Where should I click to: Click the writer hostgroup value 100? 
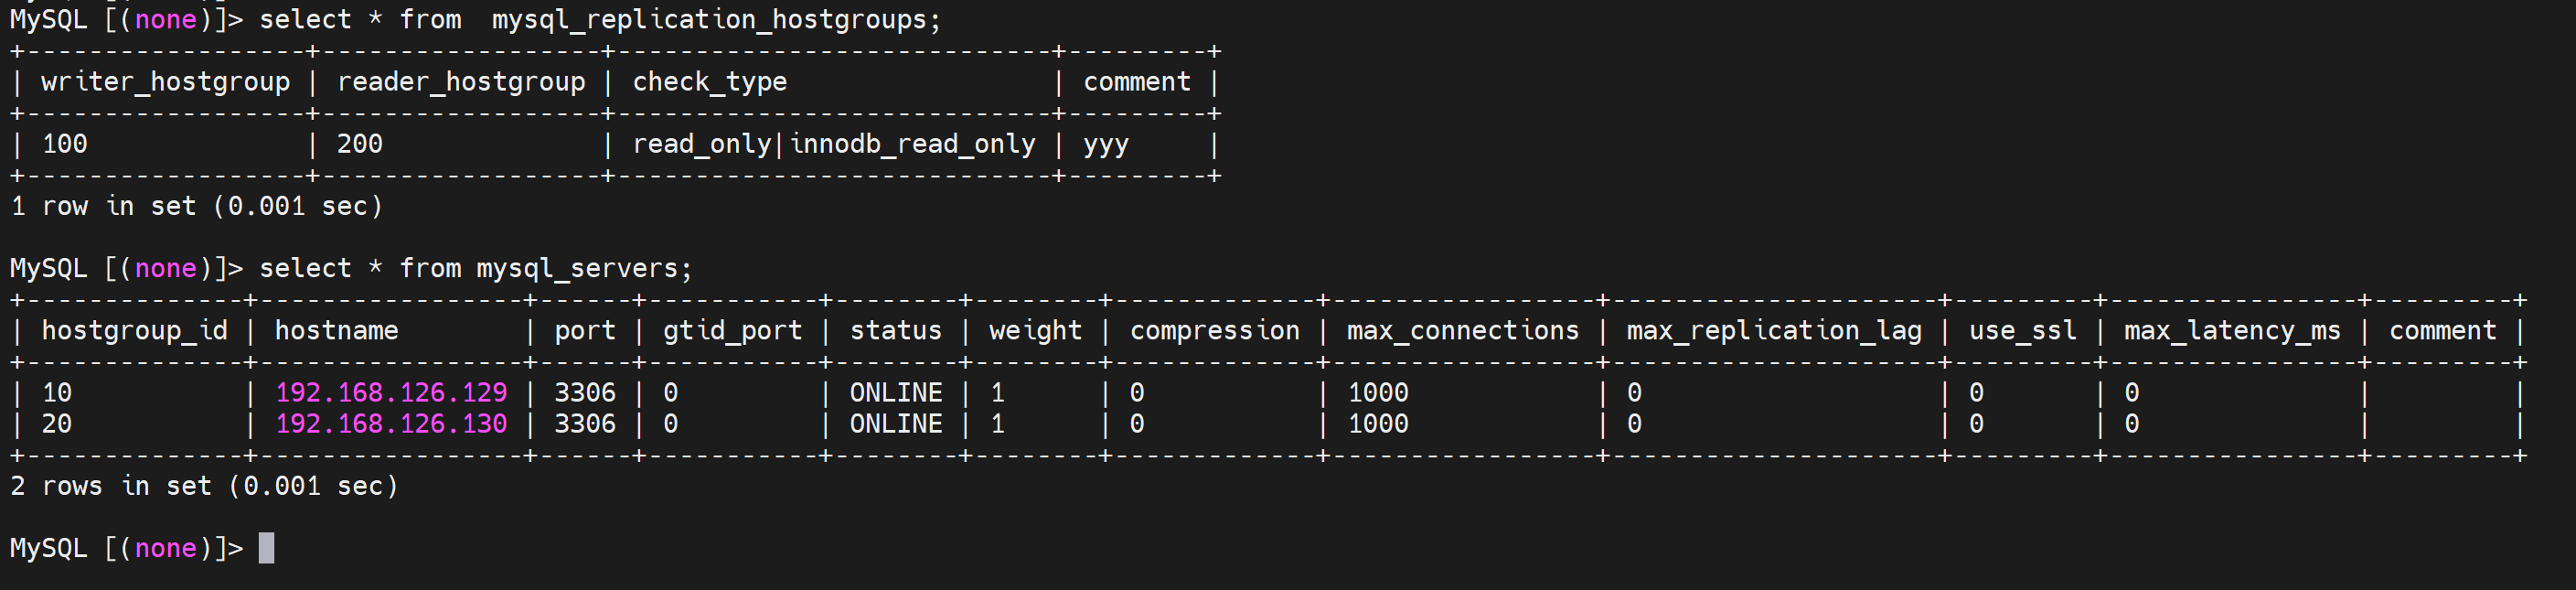65,144
